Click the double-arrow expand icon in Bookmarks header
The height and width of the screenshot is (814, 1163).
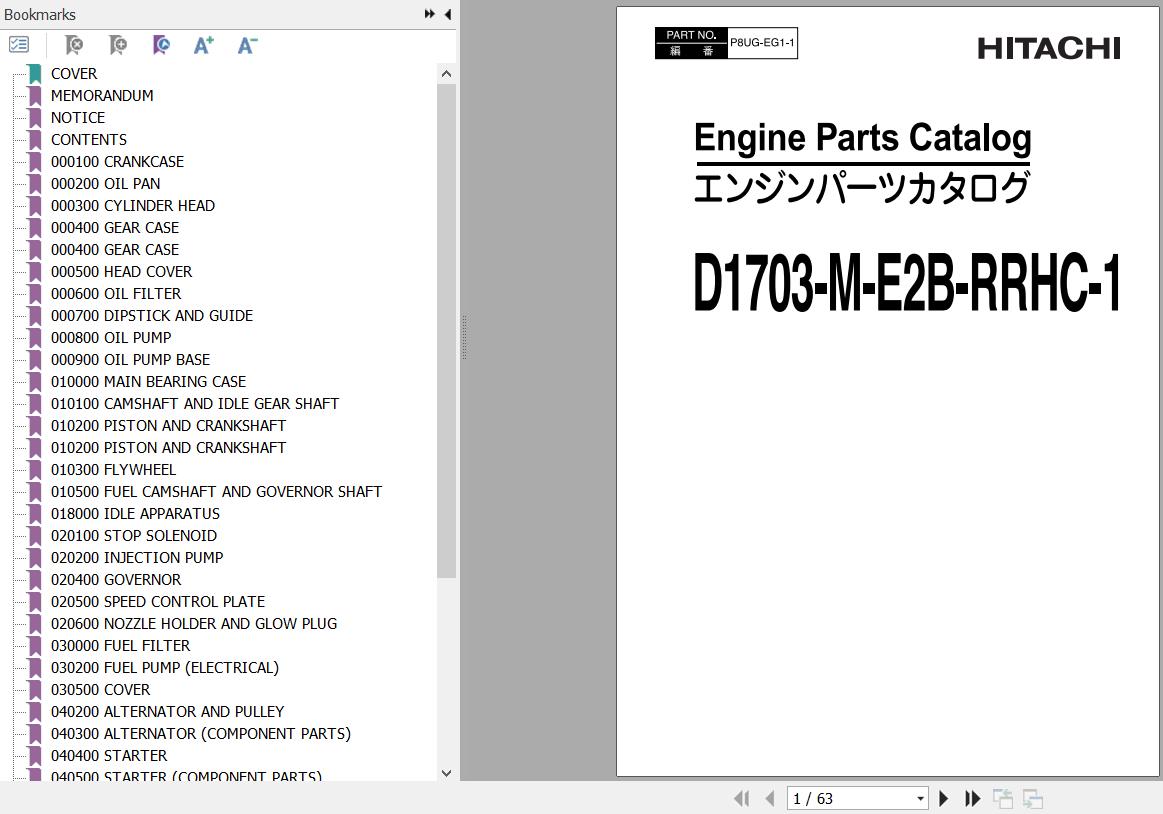click(x=429, y=14)
